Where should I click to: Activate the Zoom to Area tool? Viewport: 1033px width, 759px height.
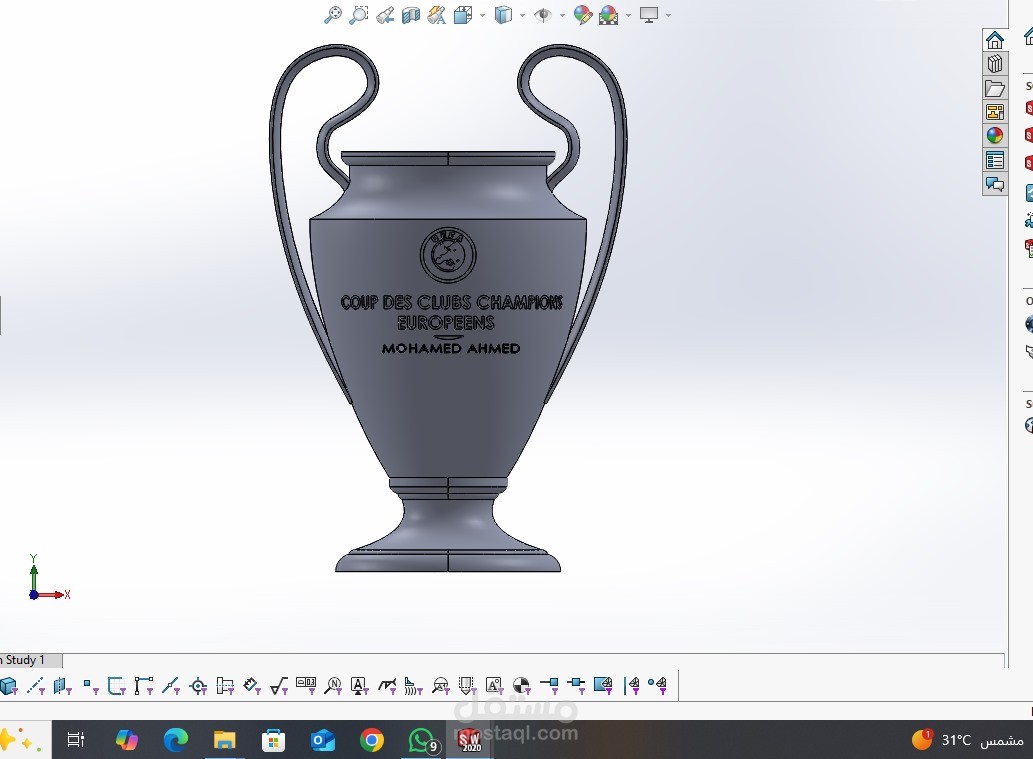click(358, 14)
